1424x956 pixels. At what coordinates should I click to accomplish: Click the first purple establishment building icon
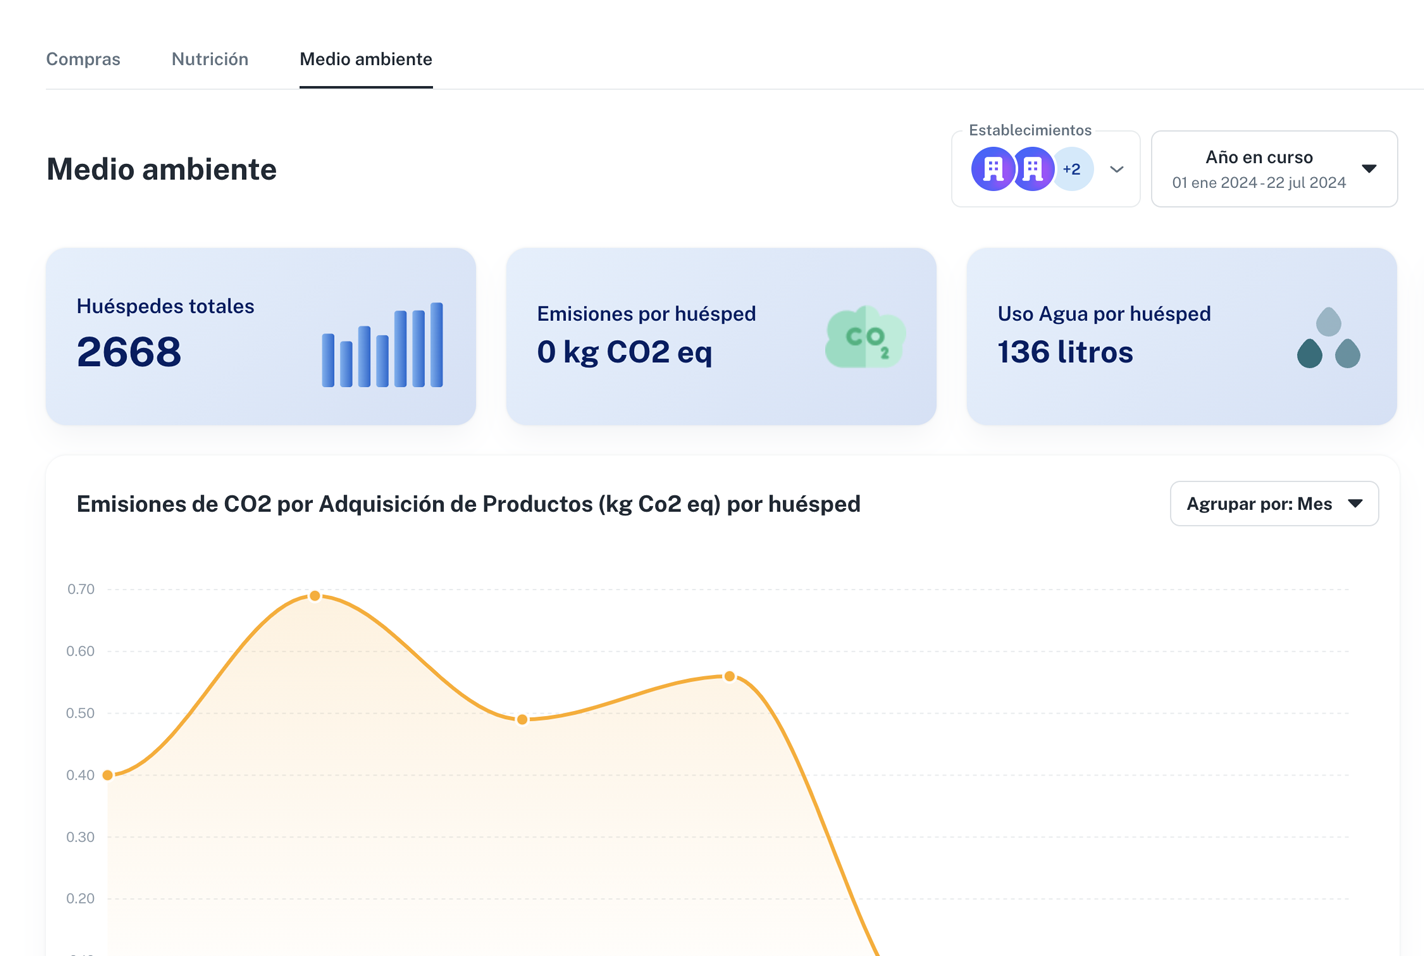click(993, 169)
